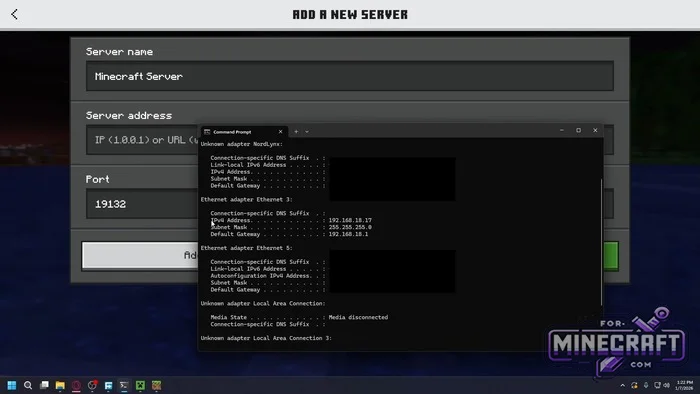
Task: Open the clock and date in the taskbar
Action: point(684,385)
